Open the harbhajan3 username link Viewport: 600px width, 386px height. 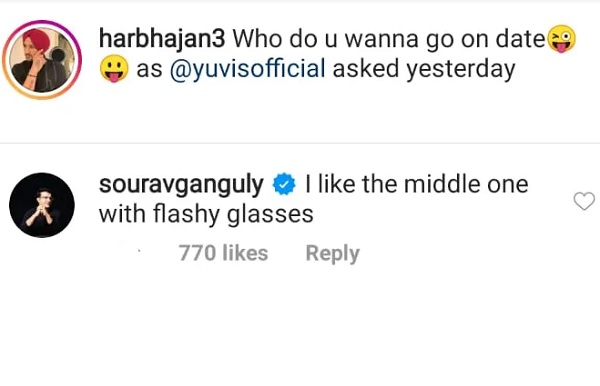click(x=162, y=39)
